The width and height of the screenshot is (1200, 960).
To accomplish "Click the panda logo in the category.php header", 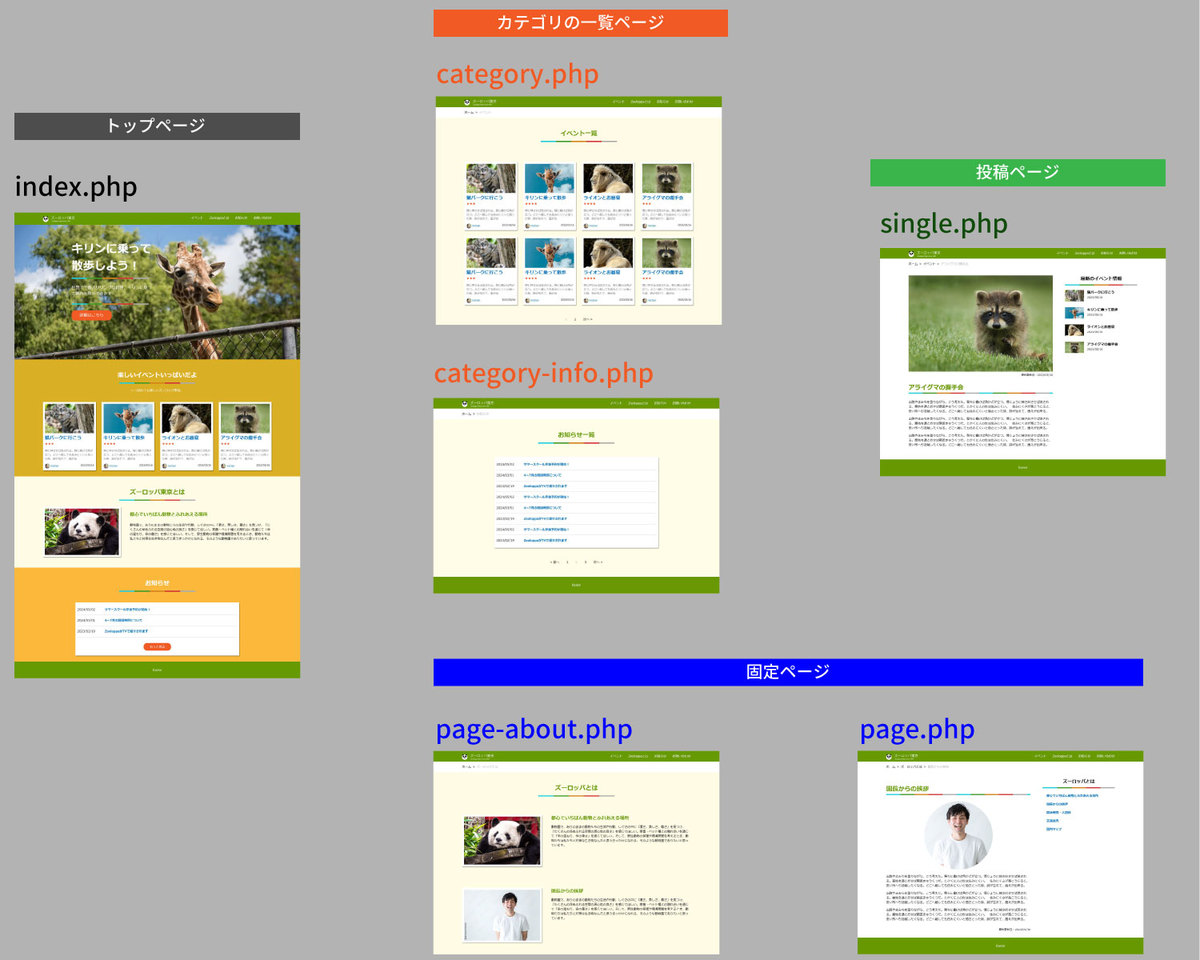I will 467,102.
